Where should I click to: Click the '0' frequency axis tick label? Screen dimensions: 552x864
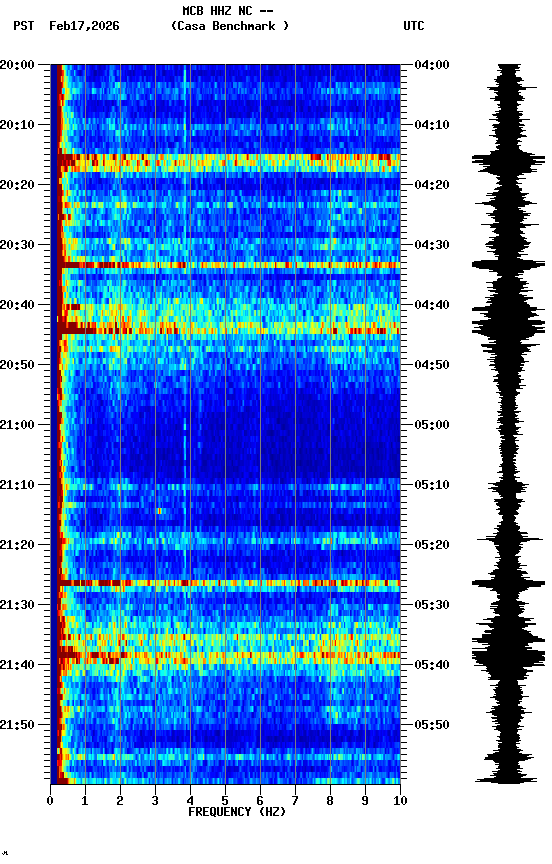point(50,801)
